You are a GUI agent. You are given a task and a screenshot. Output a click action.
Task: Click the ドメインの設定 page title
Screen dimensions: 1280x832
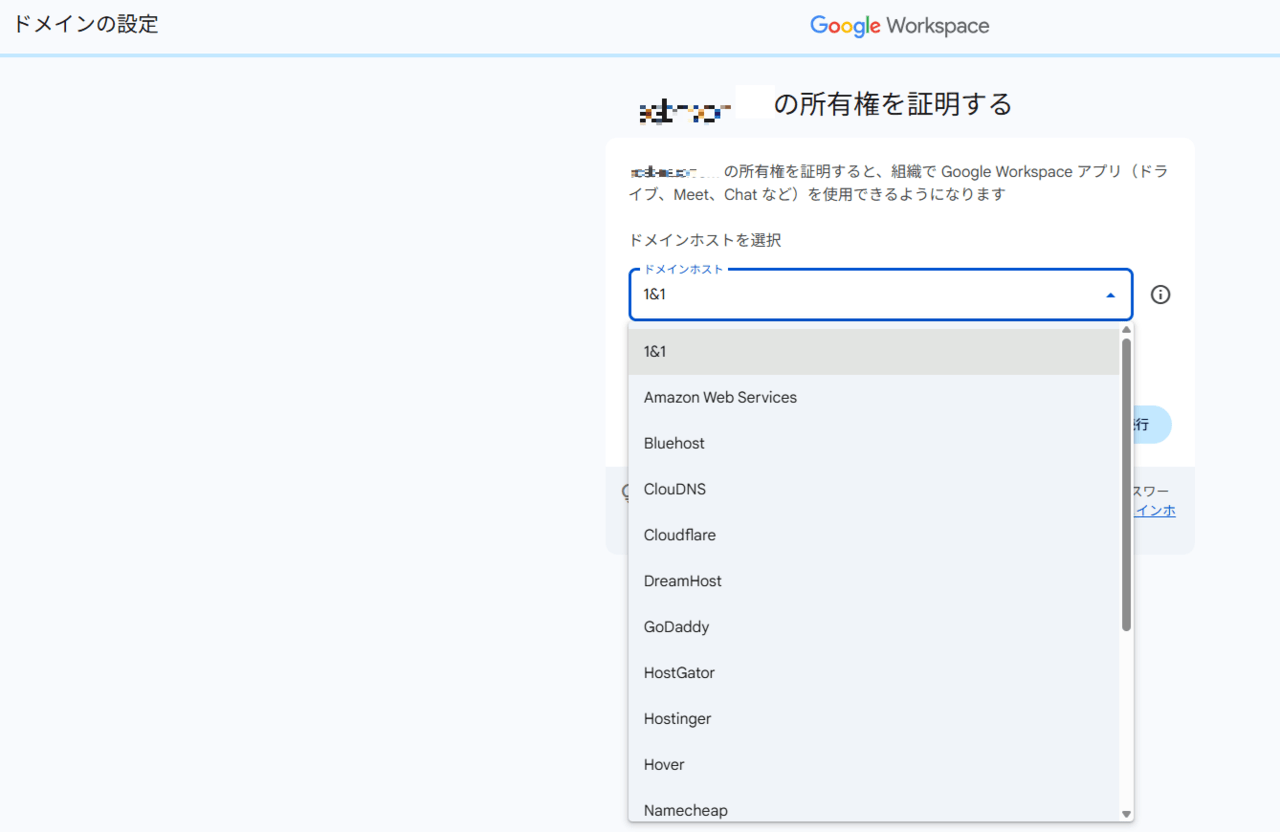point(85,24)
